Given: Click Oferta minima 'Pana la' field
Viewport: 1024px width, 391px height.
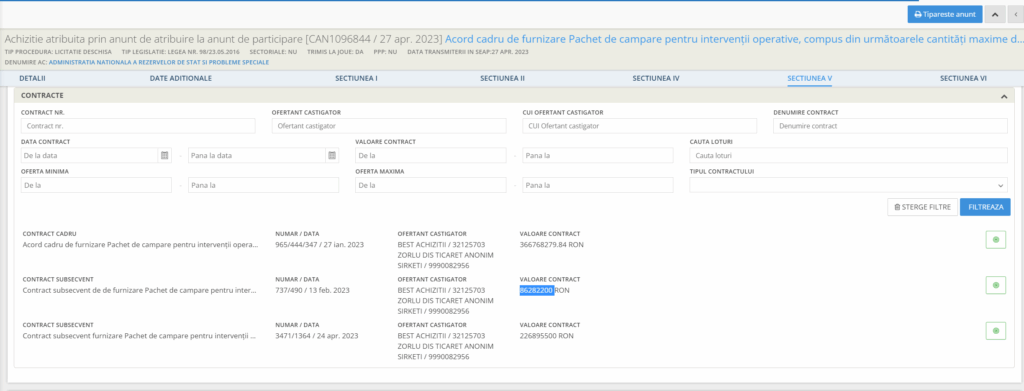Looking at the screenshot, I should coord(263,185).
